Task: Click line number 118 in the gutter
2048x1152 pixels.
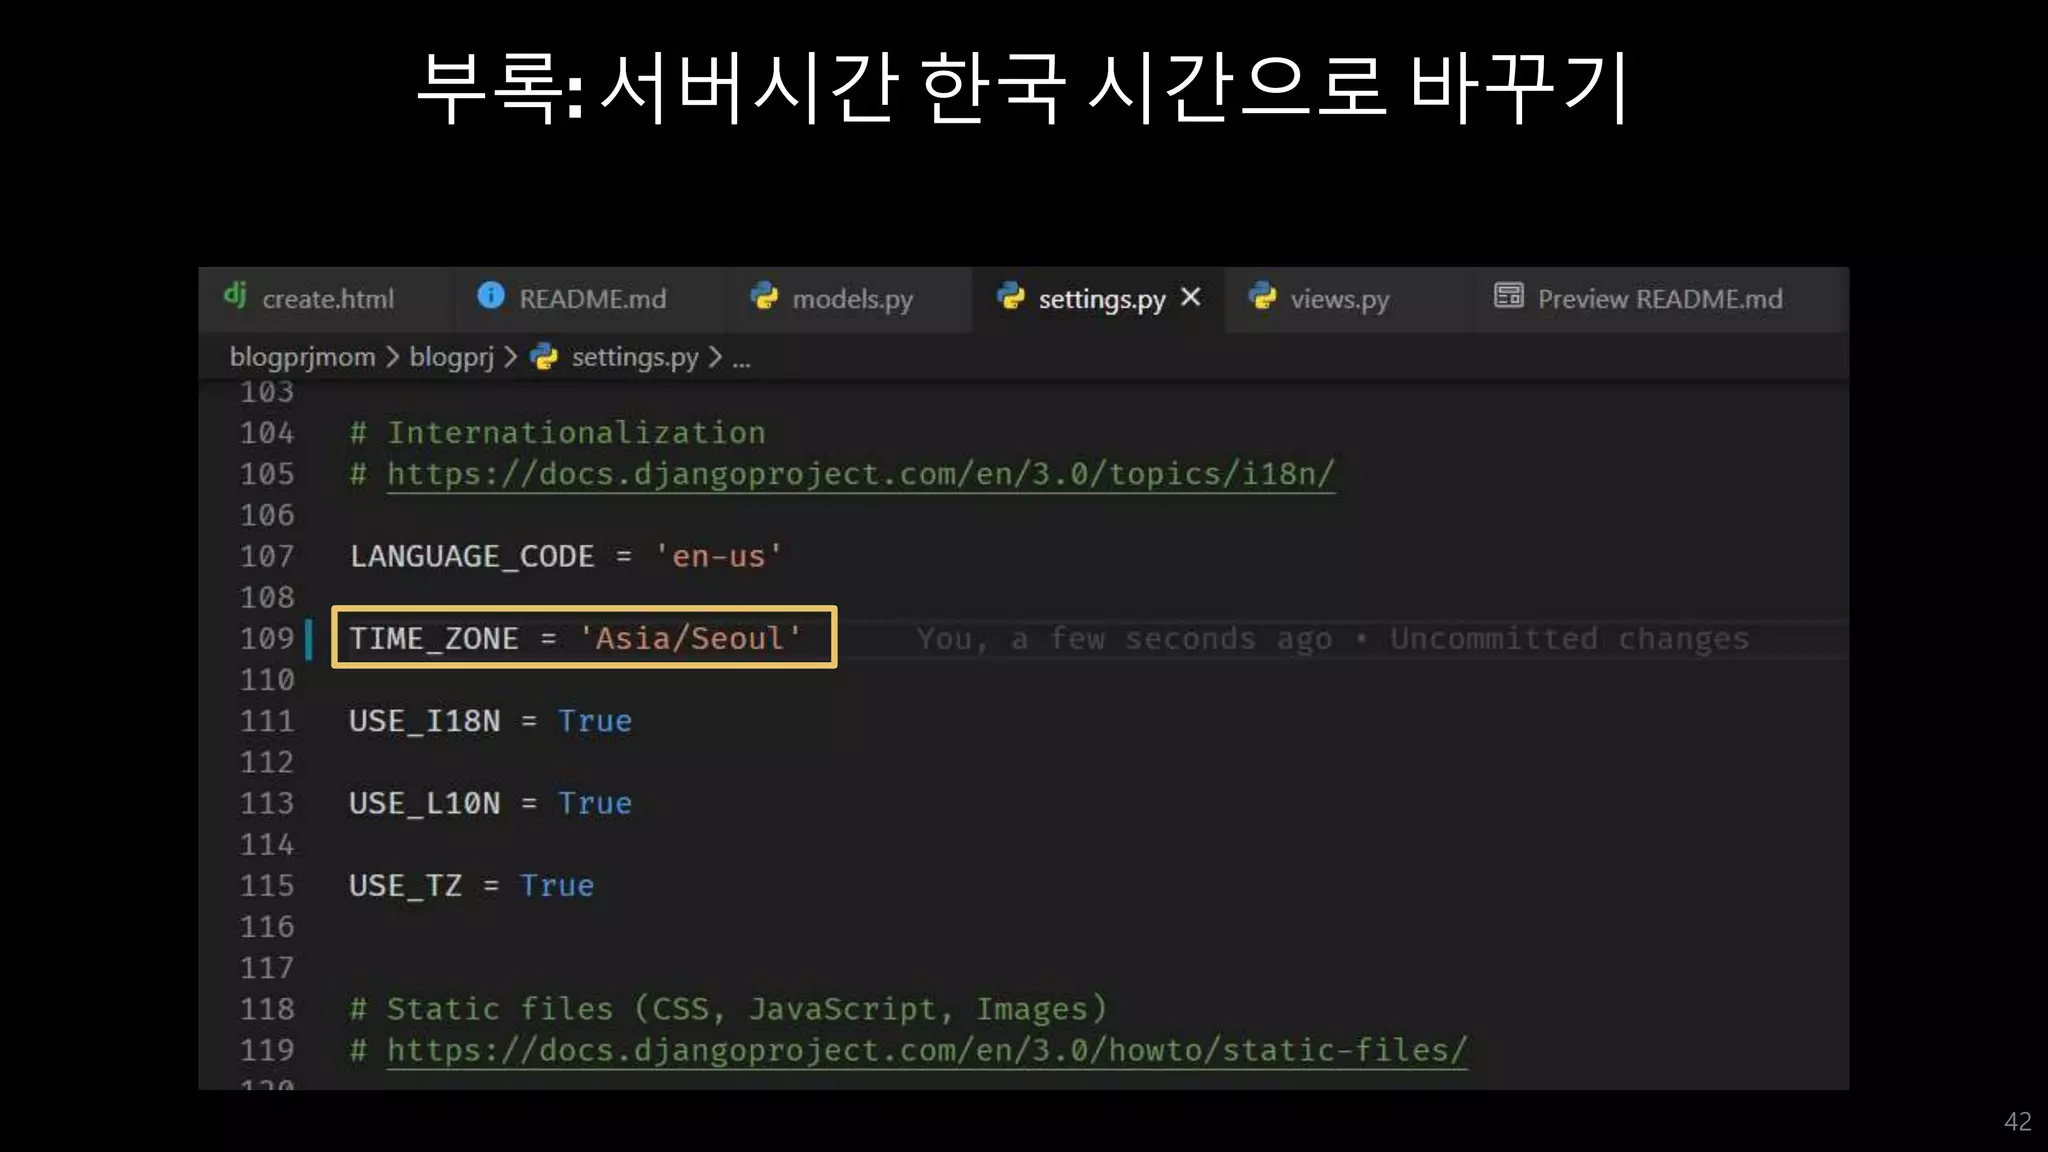Action: click(267, 1009)
